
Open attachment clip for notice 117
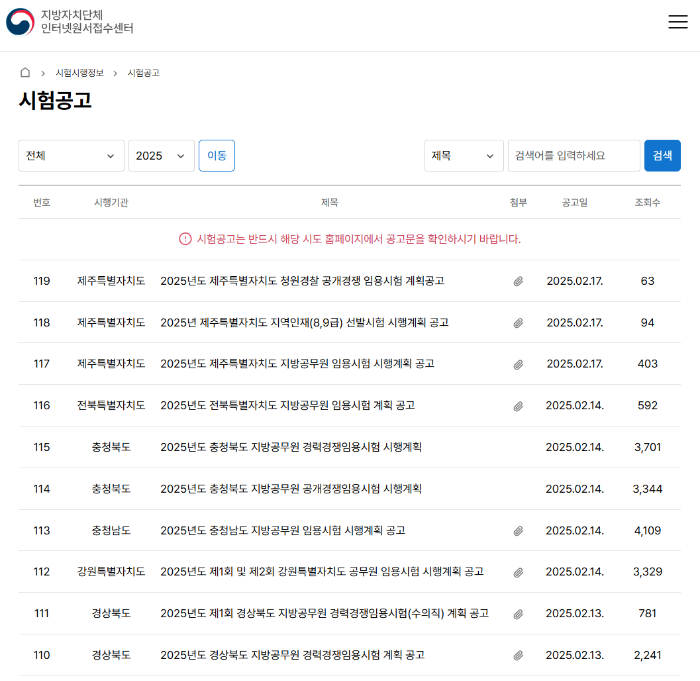518,364
